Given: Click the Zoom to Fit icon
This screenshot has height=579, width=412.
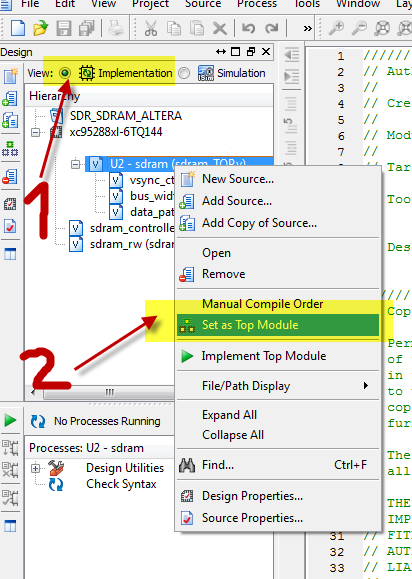Looking at the screenshot, I should coord(382,28).
